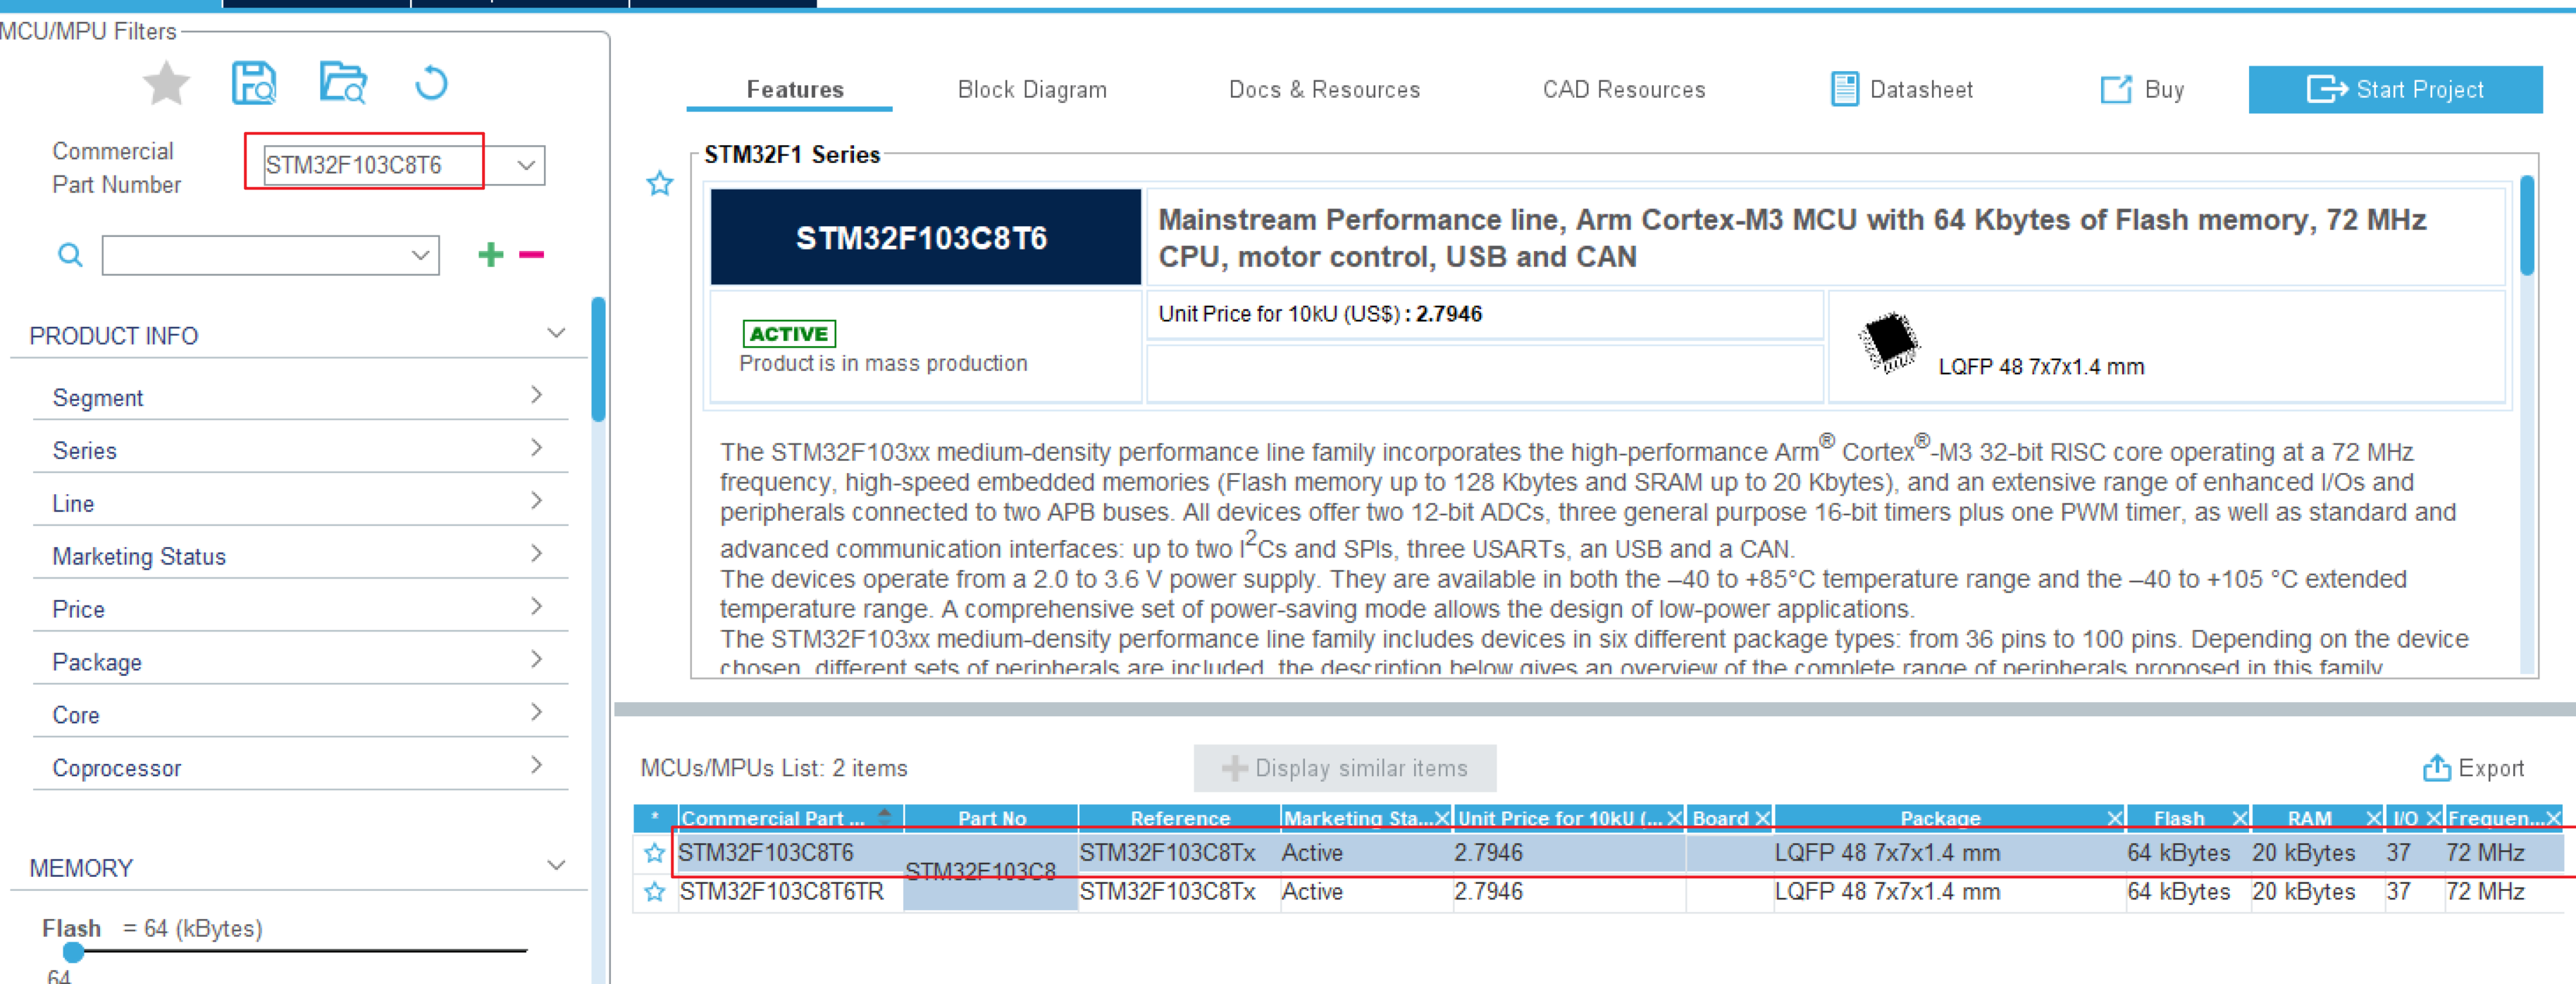Click the Export icon above the list
This screenshot has width=2576, height=984.
tap(2436, 768)
